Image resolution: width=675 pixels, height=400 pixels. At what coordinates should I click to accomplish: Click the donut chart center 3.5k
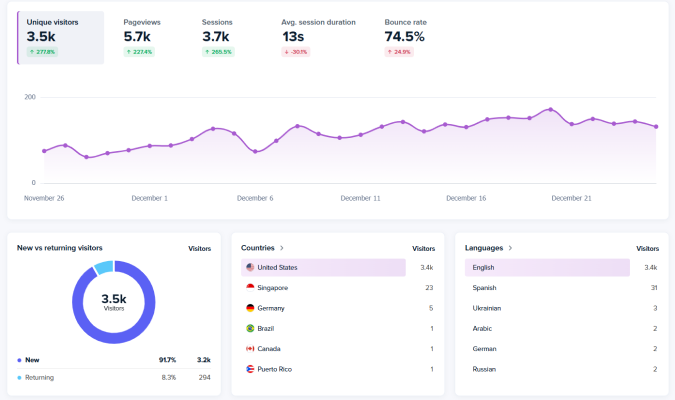click(x=114, y=301)
